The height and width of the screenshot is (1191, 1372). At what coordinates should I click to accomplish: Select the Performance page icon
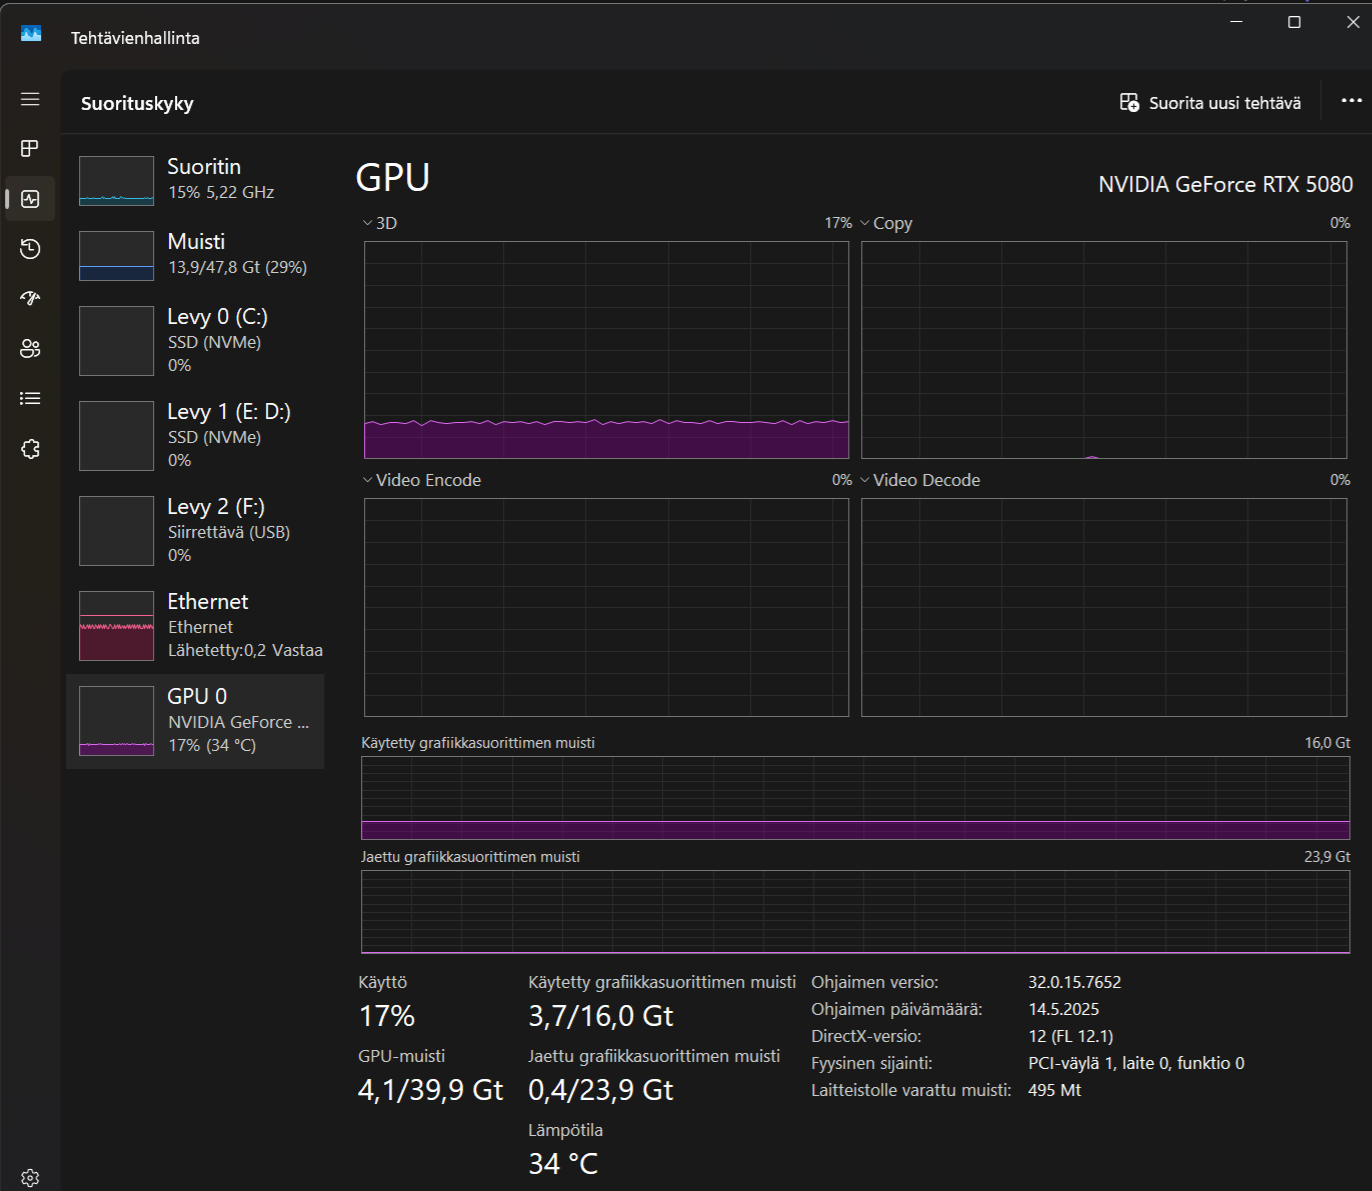(30, 199)
